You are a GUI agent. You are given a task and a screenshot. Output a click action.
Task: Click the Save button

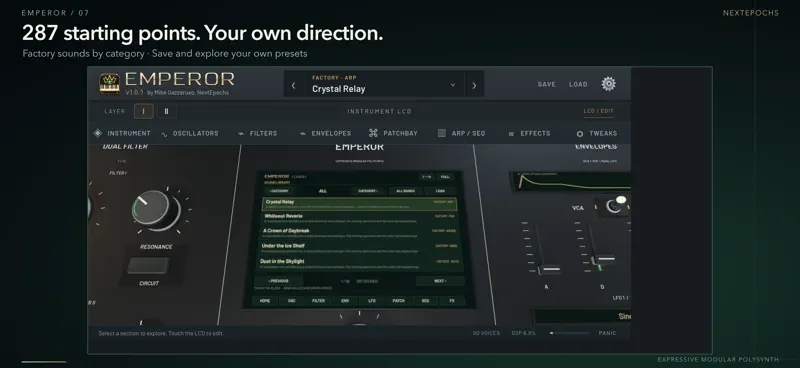tap(546, 84)
